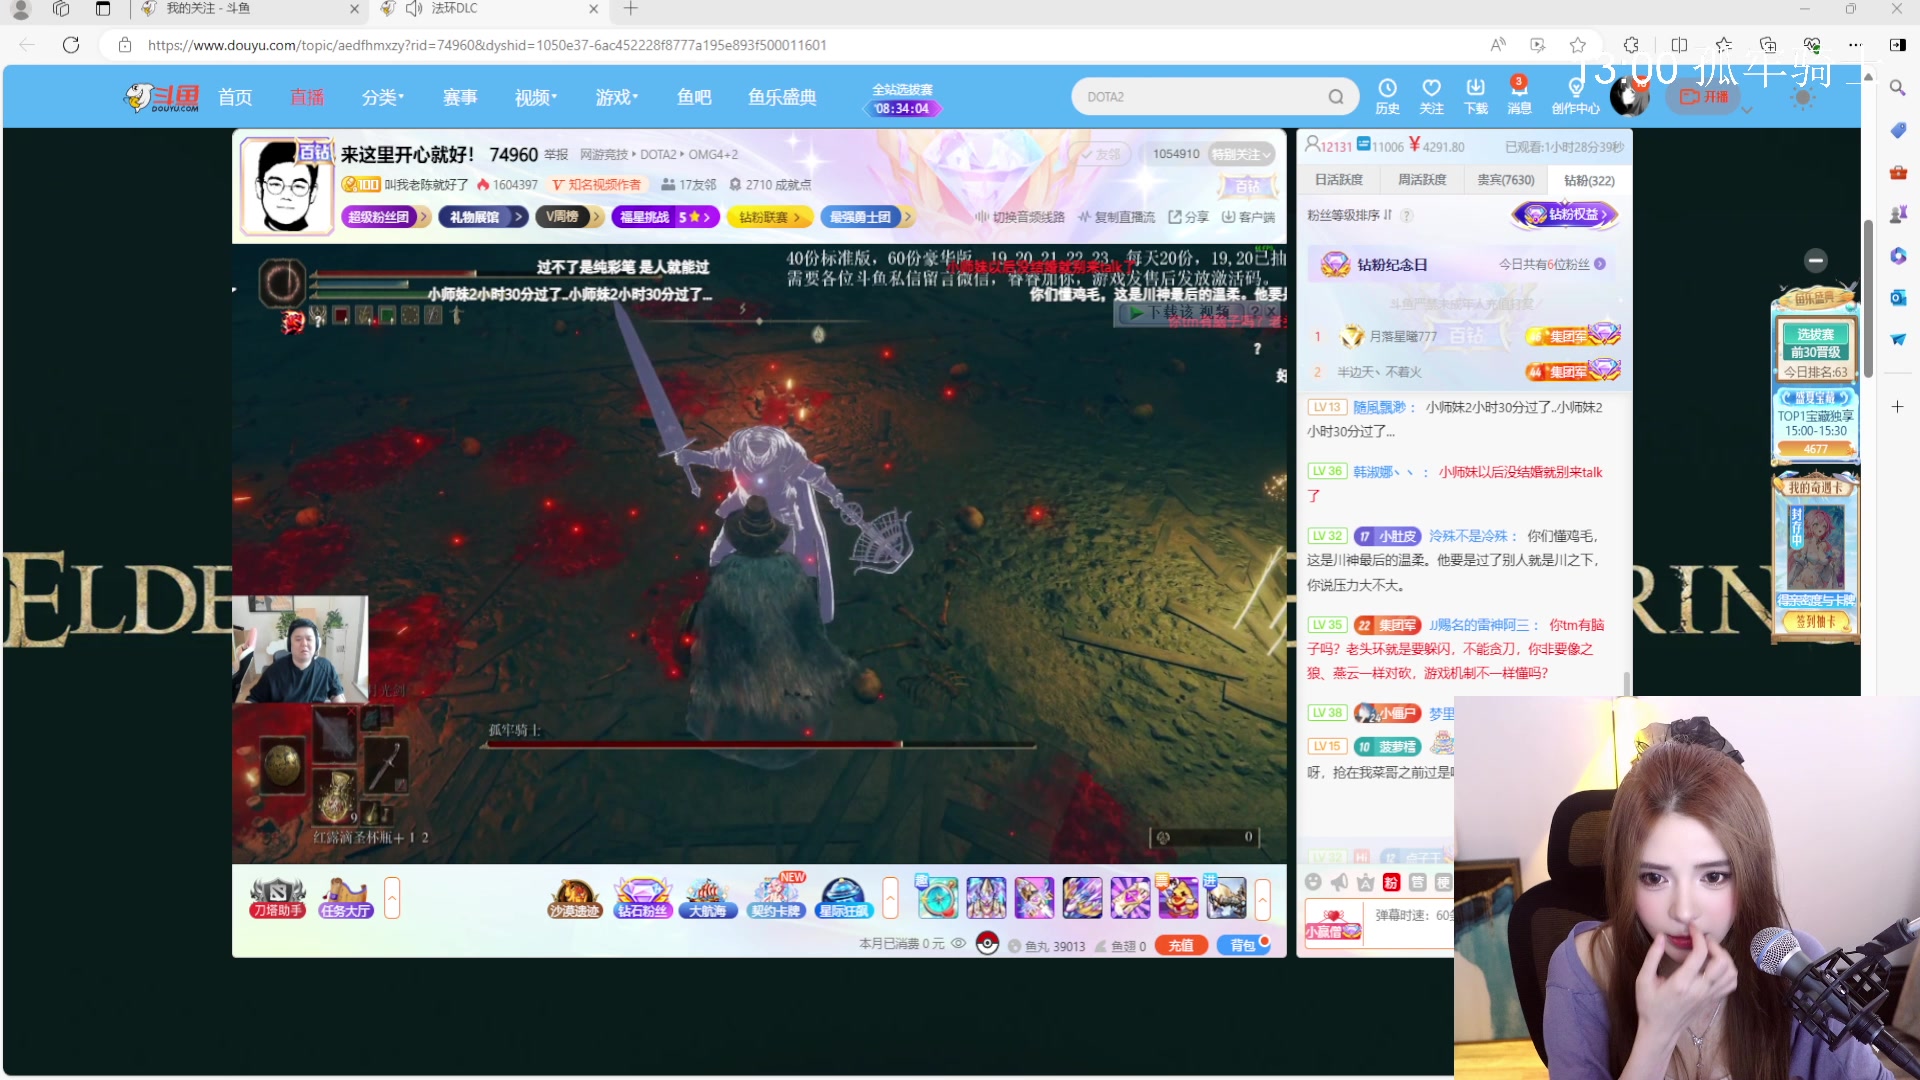Open 钻粉权益 benefits button
Image resolution: width=1920 pixels, height=1080 pixels.
[x=1565, y=214]
